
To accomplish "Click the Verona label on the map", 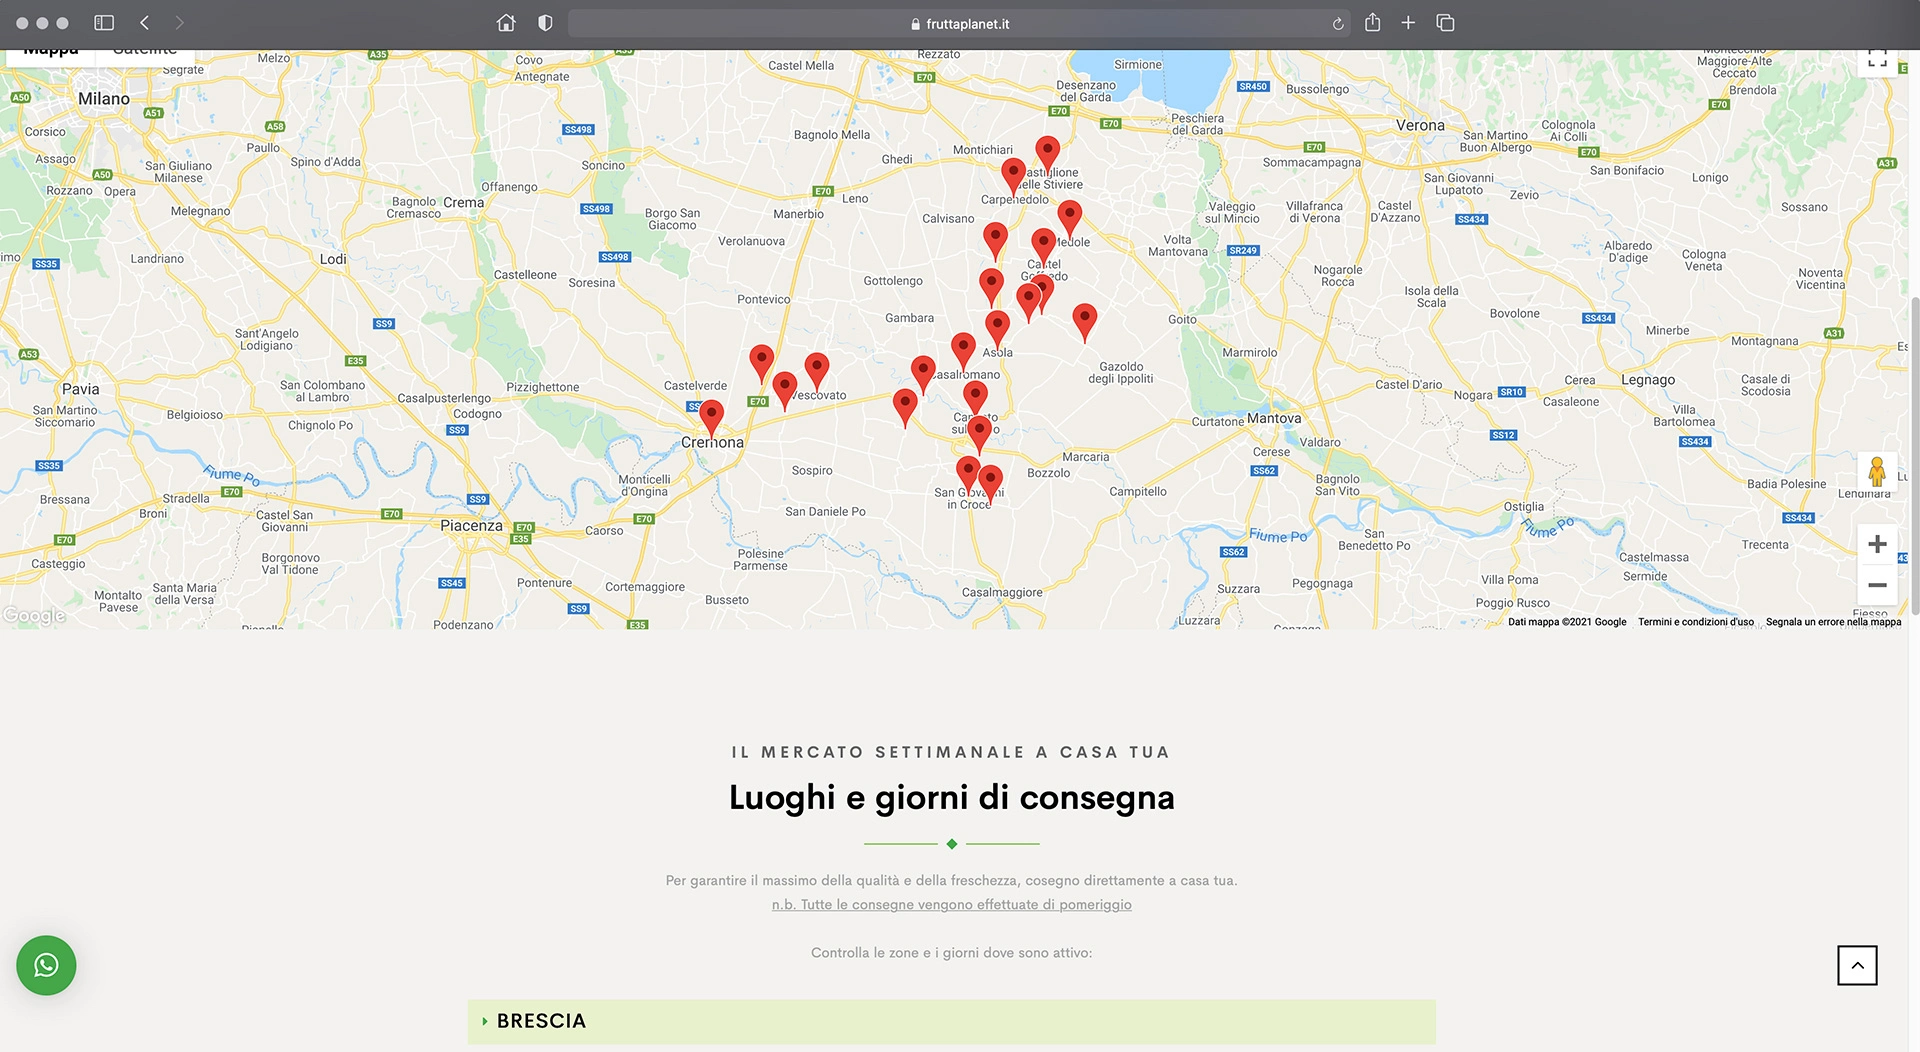I will click(1420, 126).
